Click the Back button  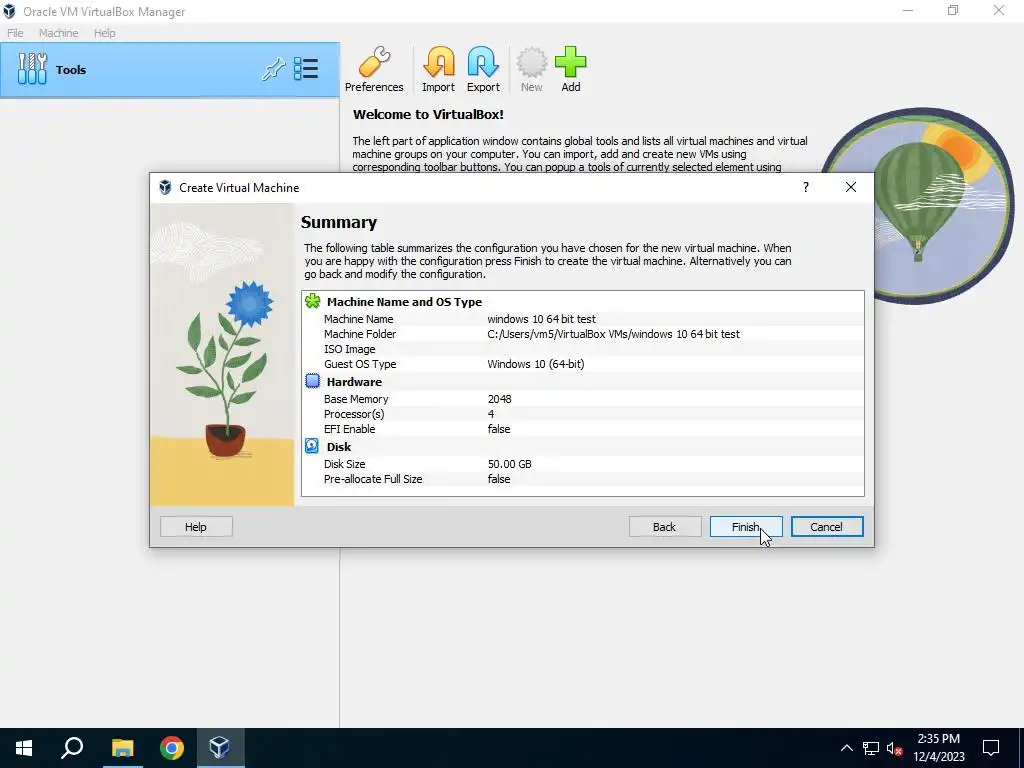point(665,527)
